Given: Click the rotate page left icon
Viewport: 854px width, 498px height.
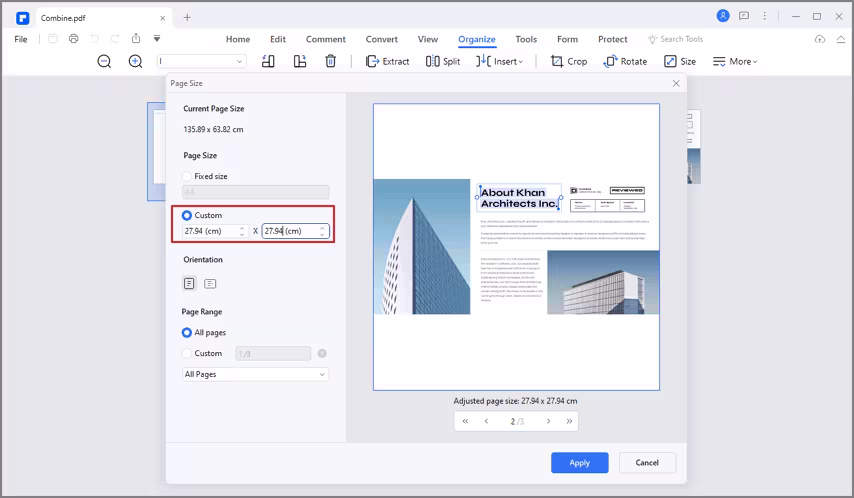Looking at the screenshot, I should (x=268, y=61).
